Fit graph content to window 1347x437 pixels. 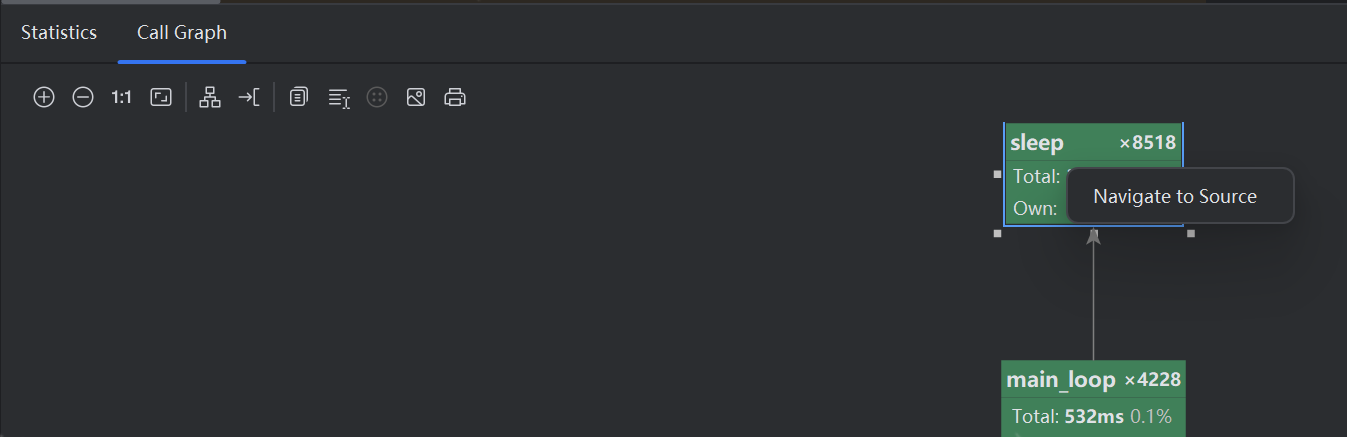(161, 97)
